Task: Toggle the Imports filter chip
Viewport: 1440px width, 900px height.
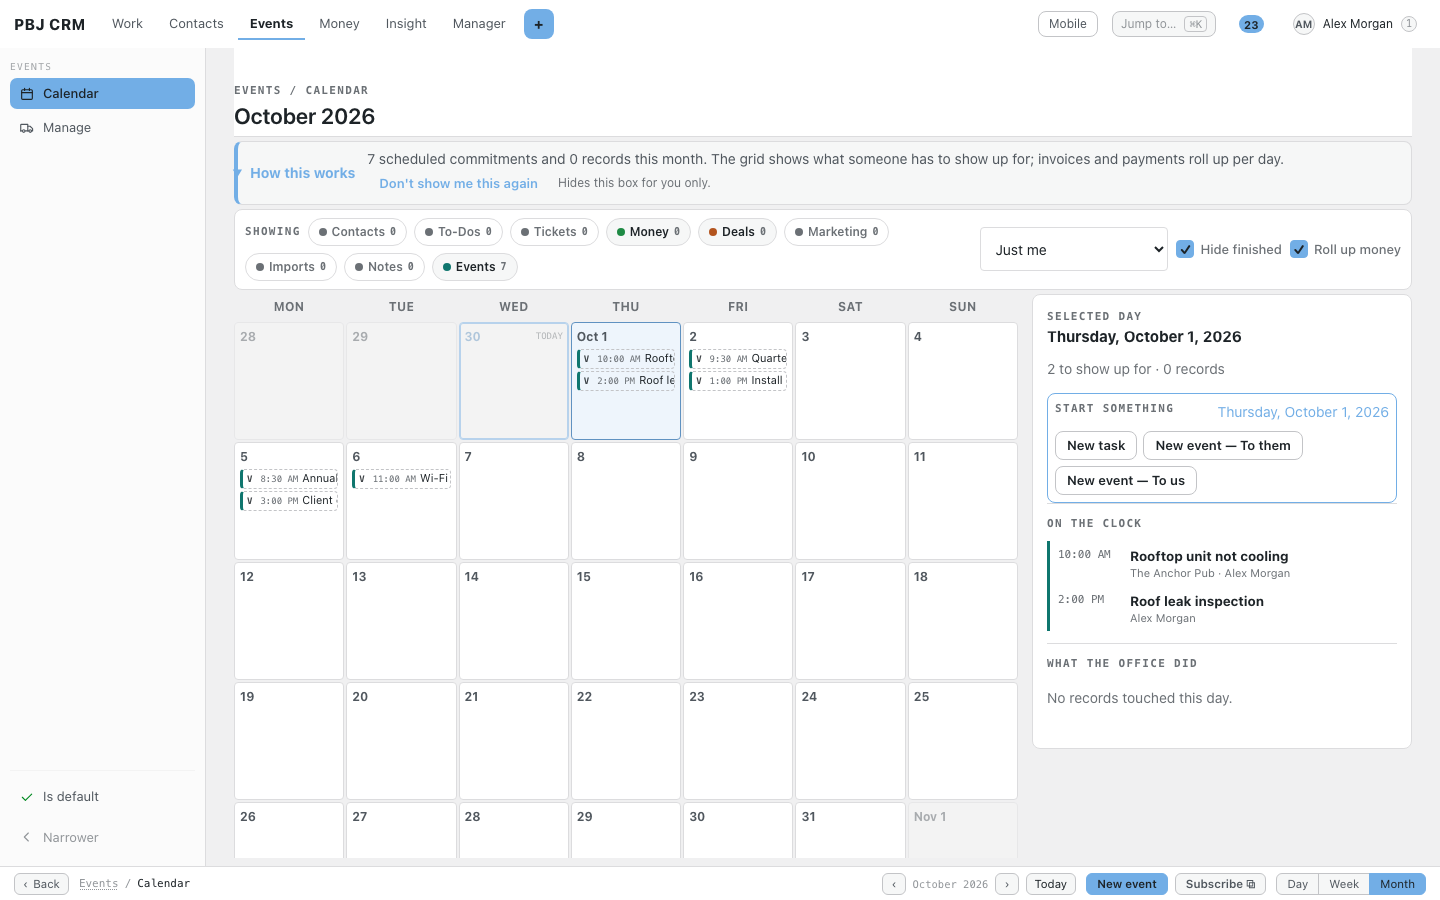Action: click(x=291, y=267)
